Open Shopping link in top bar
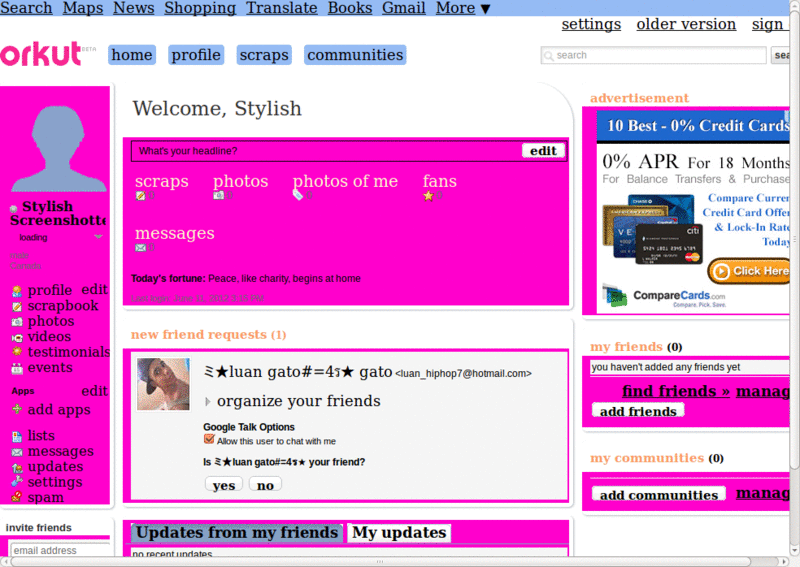Image resolution: width=800 pixels, height=567 pixels. coord(200,8)
